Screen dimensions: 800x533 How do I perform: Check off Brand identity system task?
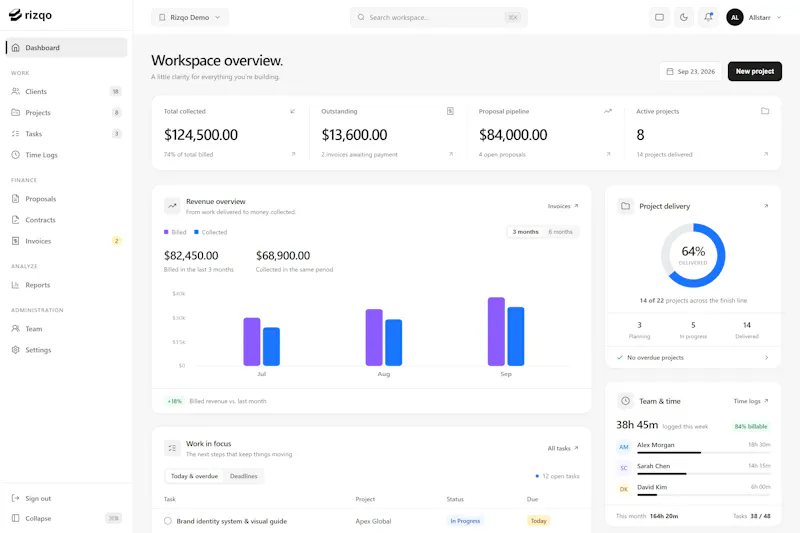[x=168, y=521]
